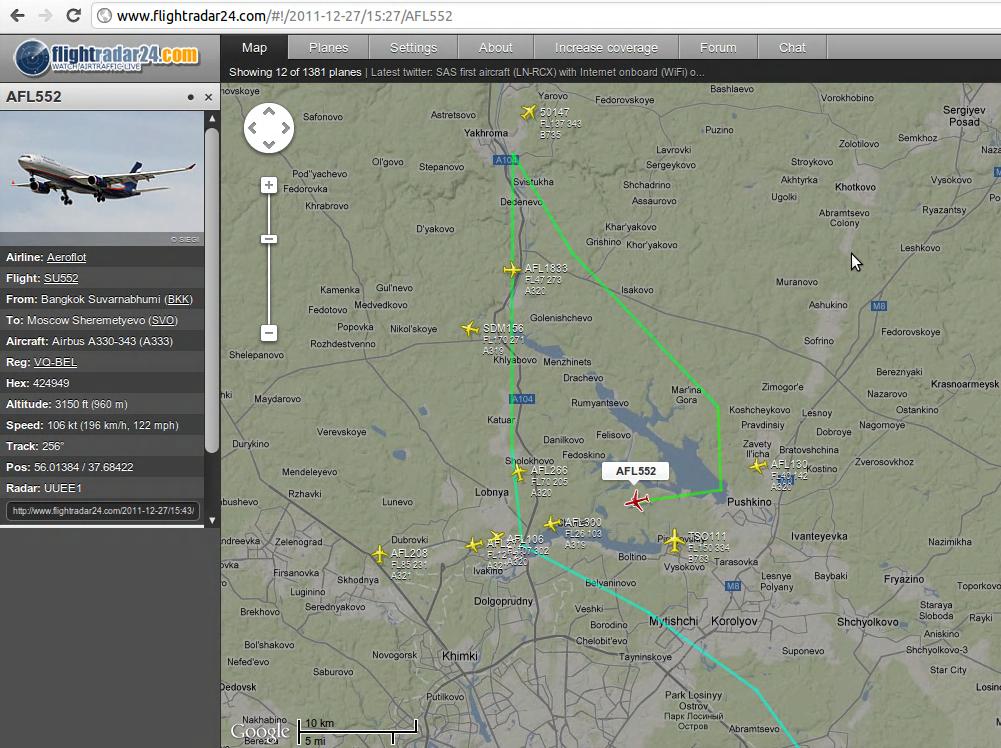1001x748 pixels.
Task: Click the site info icon in the address bar
Action: pyautogui.click(x=104, y=15)
